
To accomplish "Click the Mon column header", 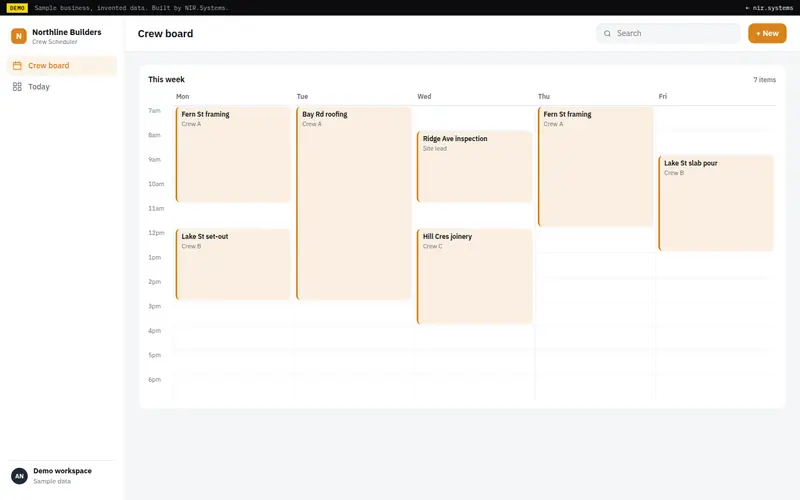I will pos(183,96).
